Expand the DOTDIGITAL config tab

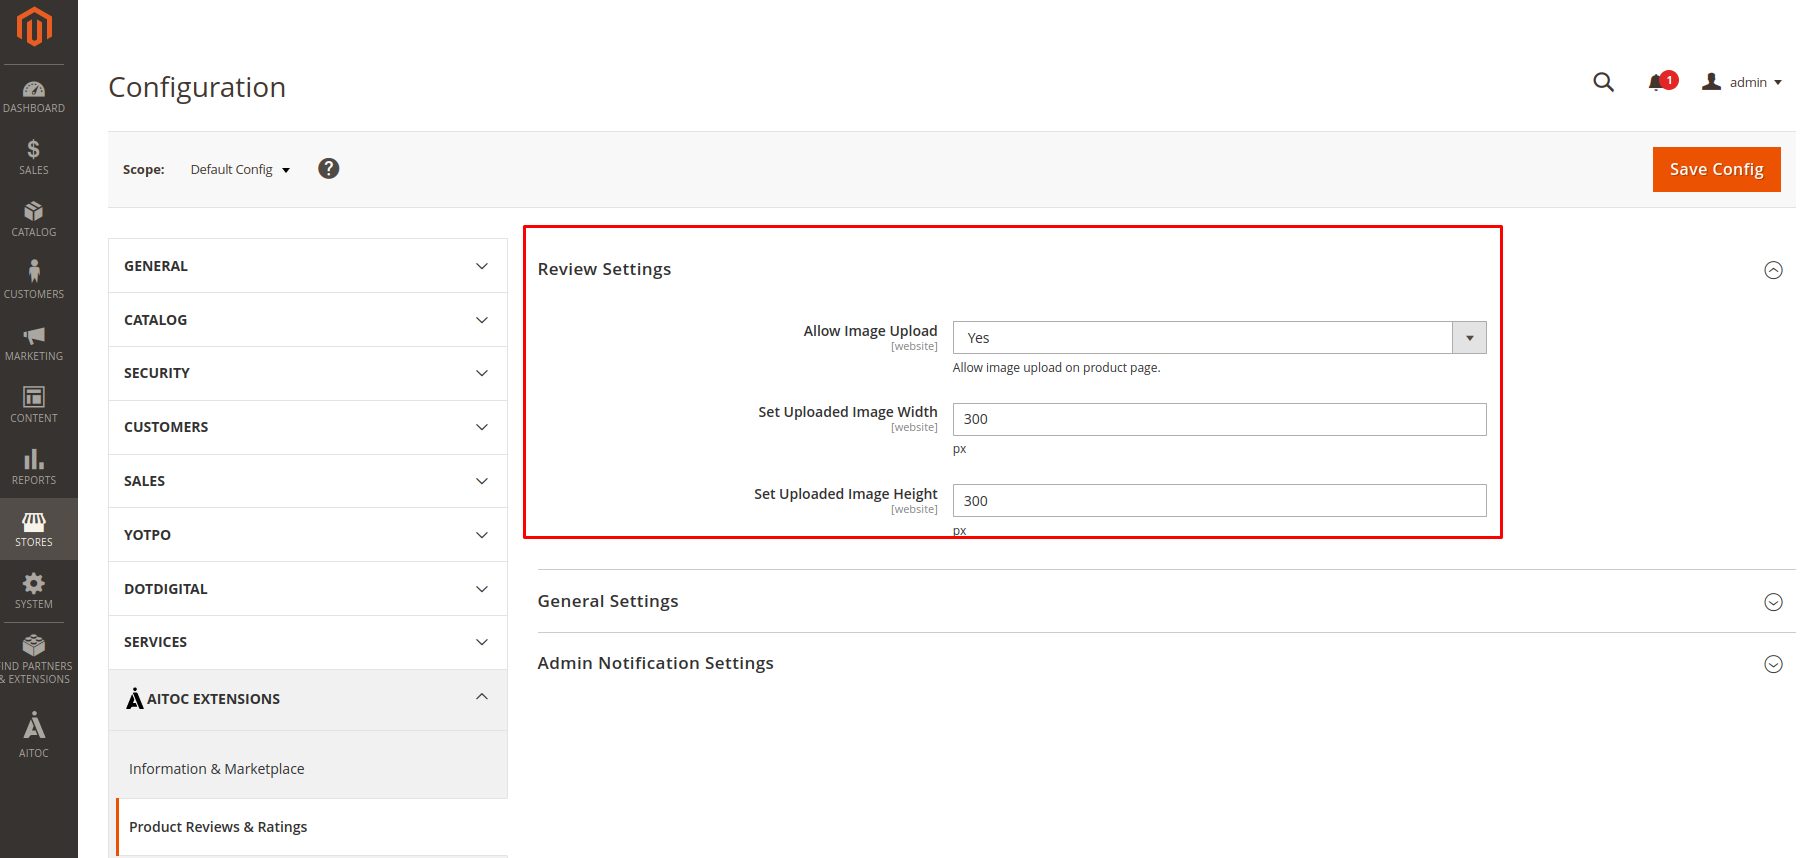tap(308, 589)
